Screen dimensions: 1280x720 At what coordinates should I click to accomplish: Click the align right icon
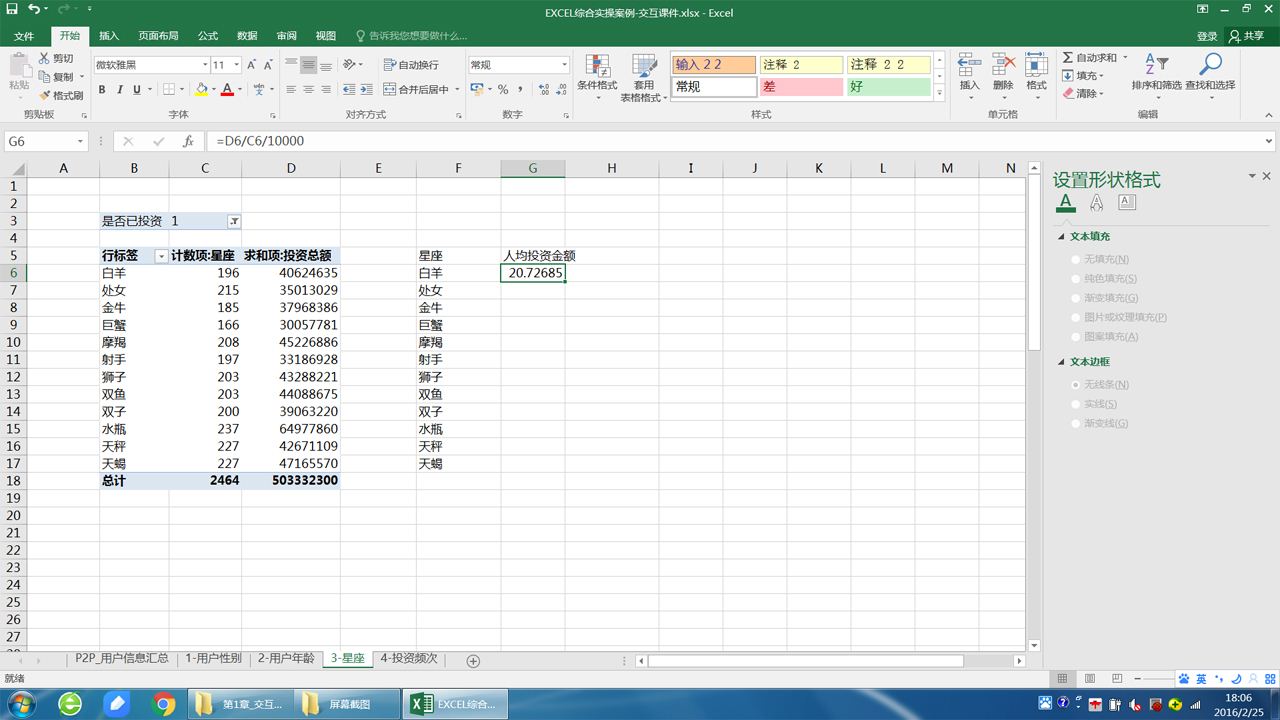pos(327,89)
